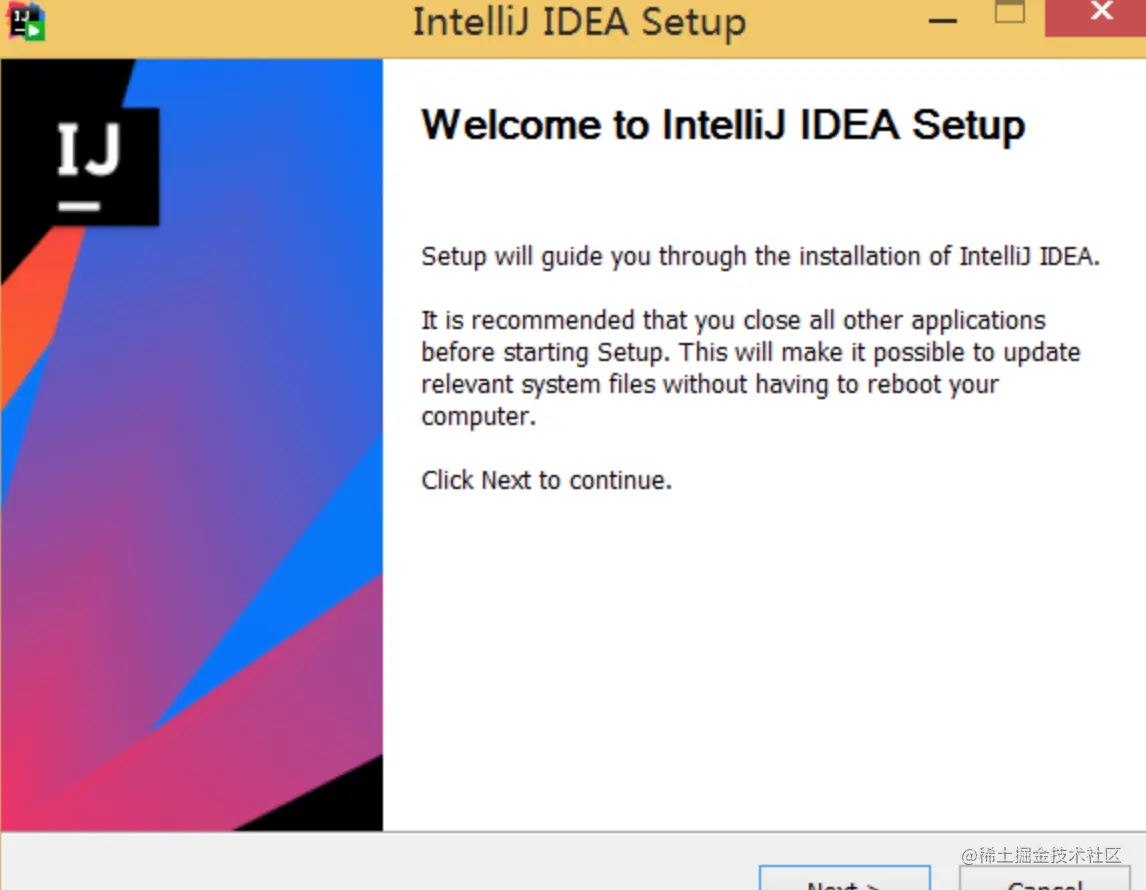Click the paragraph recommending closing other applications
Screen dimensions: 1146x890
tap(750, 368)
